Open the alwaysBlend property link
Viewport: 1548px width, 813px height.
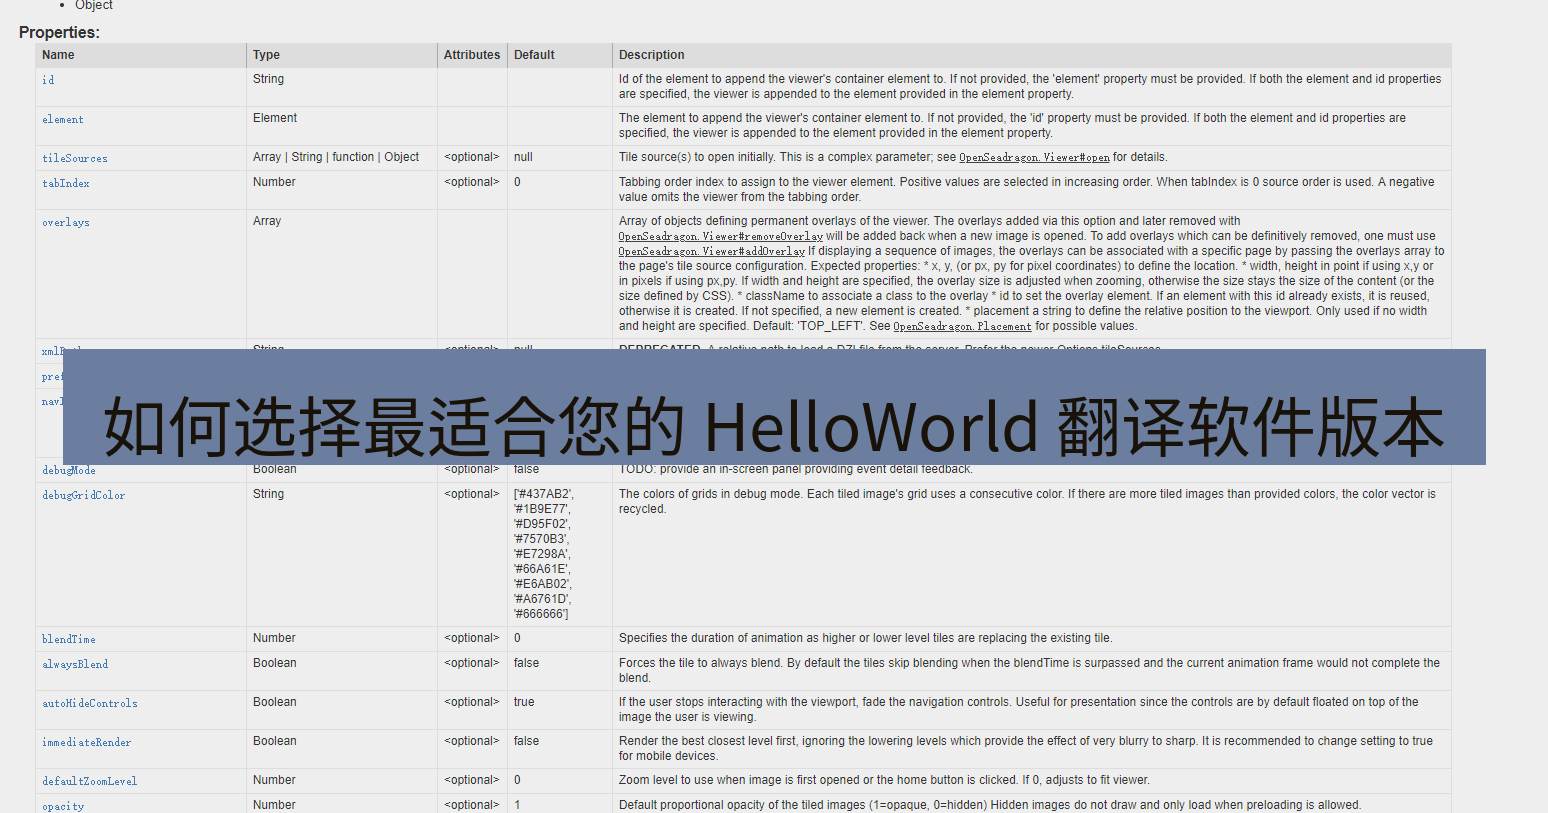pos(75,664)
